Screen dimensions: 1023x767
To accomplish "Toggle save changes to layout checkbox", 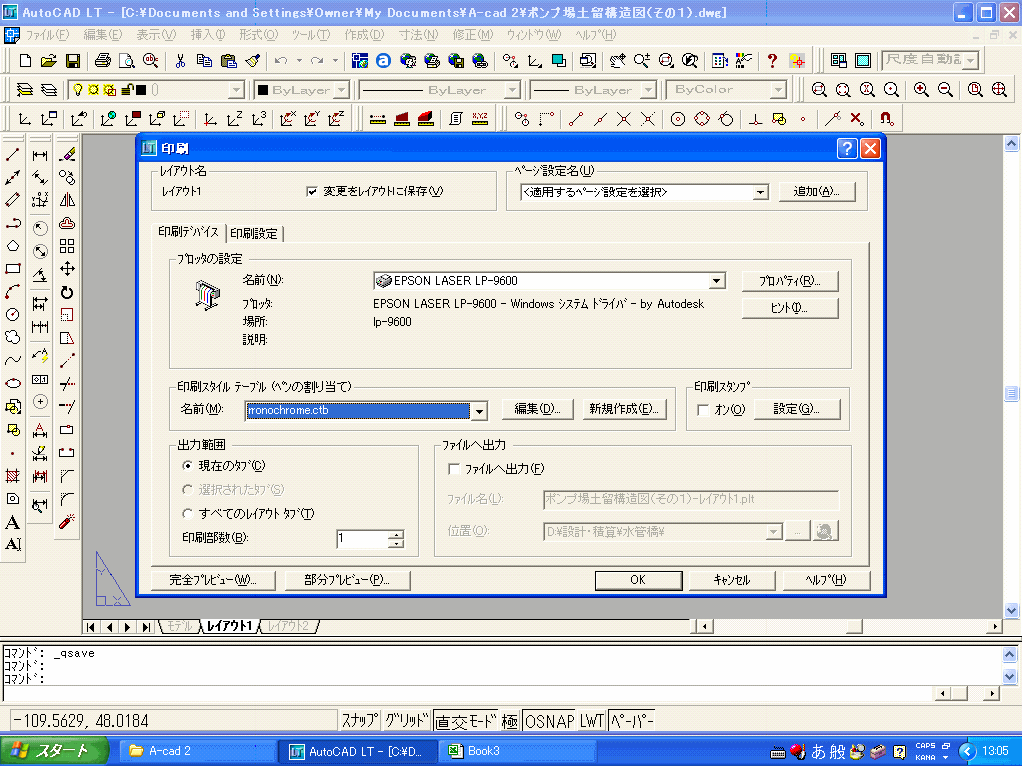I will 312,191.
